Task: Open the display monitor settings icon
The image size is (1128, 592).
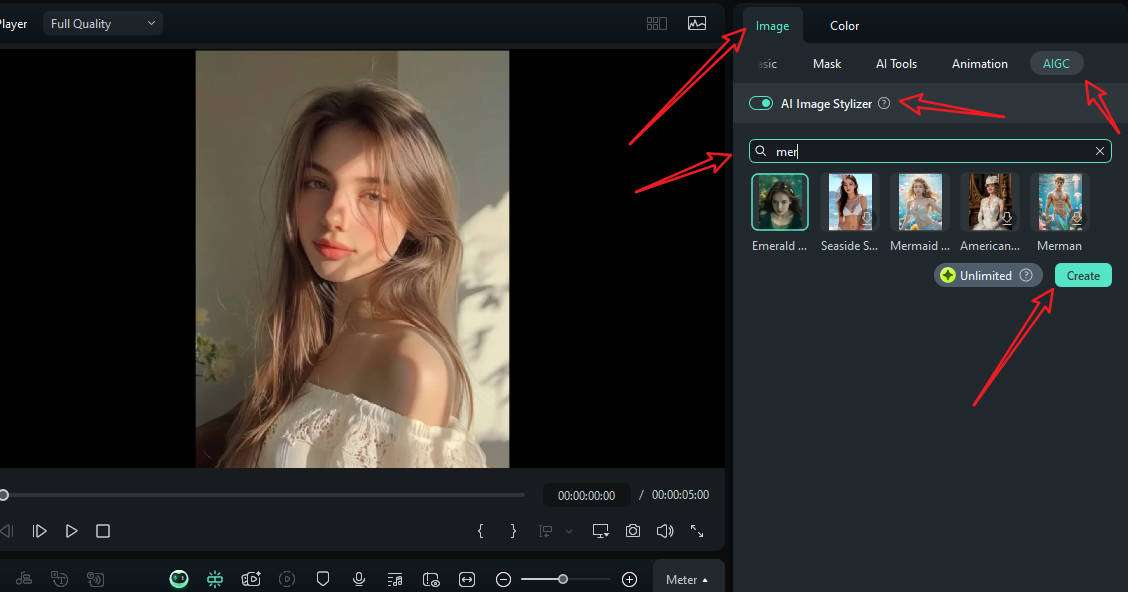Action: pos(601,531)
